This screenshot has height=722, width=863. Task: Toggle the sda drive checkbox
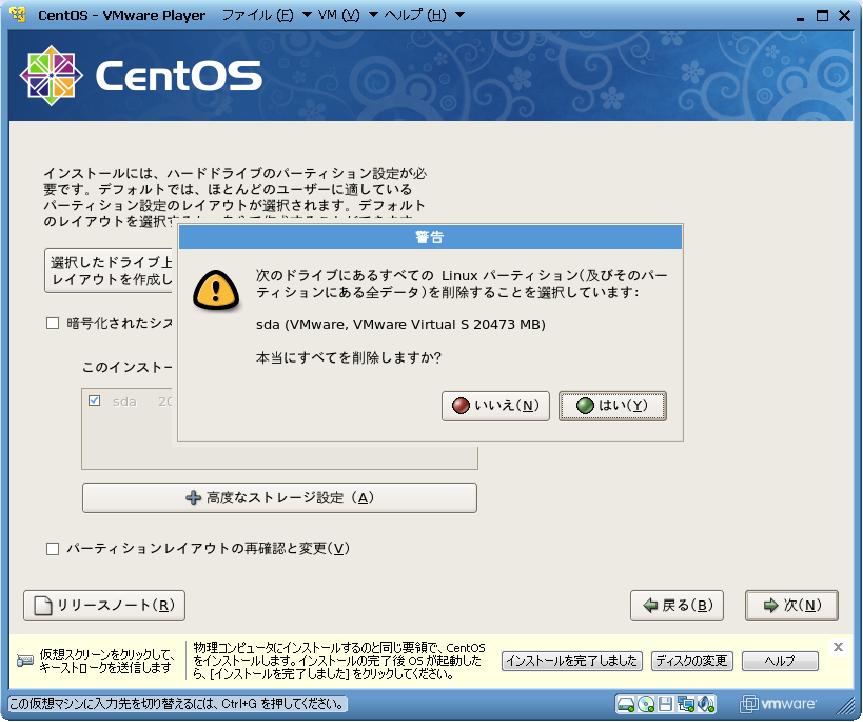[95, 401]
